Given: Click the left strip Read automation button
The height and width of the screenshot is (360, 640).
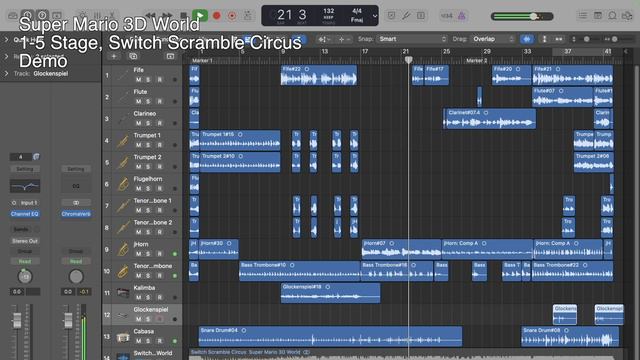Looking at the screenshot, I should (x=24, y=261).
